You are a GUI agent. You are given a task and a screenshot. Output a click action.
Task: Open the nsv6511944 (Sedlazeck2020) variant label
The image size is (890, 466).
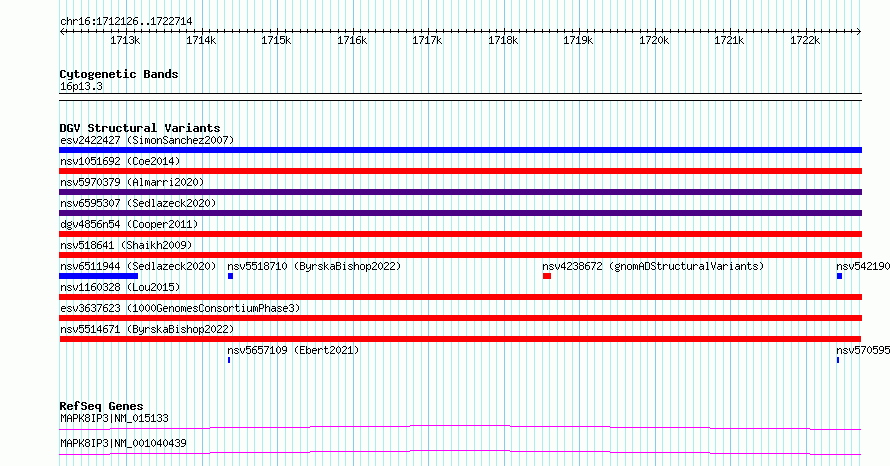coord(138,266)
